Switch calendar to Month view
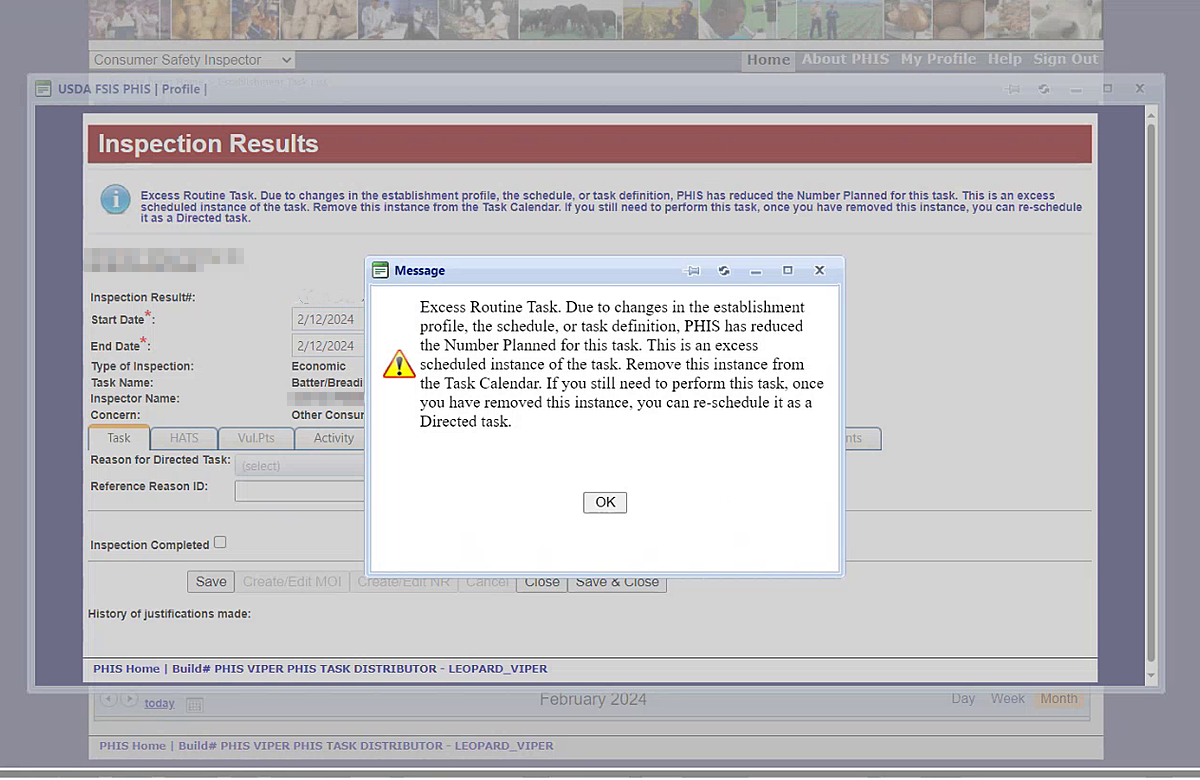Screen dimensions: 1200x780 pyautogui.click(x=1059, y=699)
